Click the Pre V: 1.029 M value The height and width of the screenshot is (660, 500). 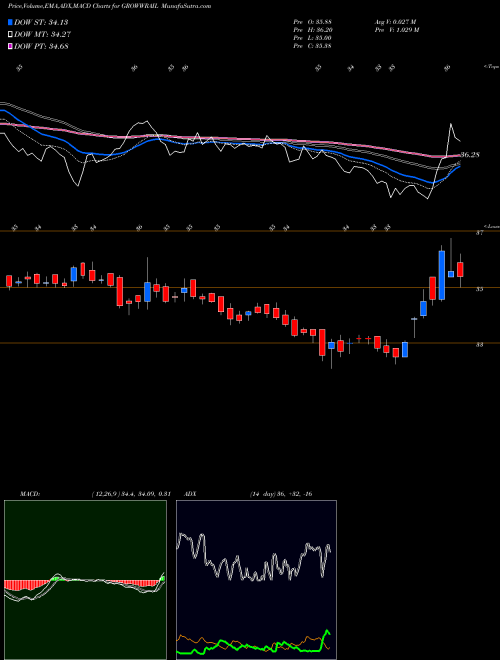(396, 30)
